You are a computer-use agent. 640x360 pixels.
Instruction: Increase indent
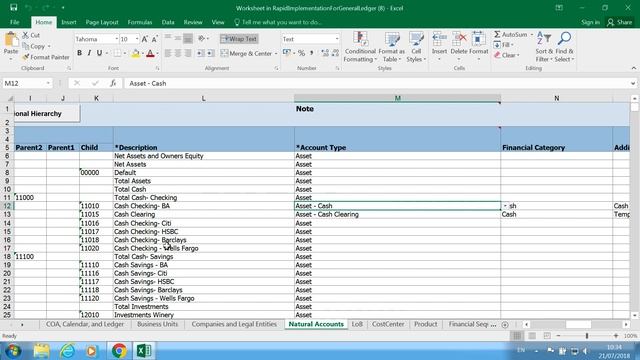tap(210, 53)
